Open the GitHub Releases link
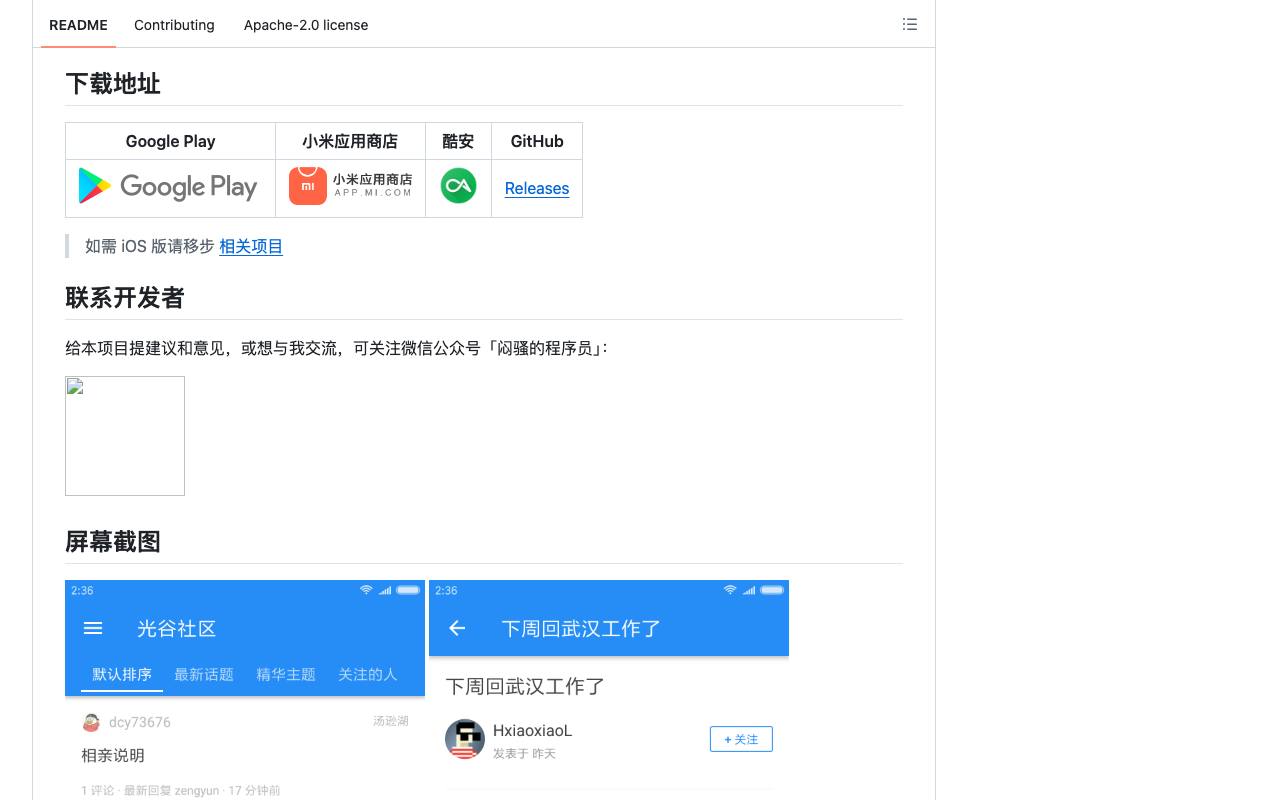This screenshot has height=800, width=1280. pyautogui.click(x=537, y=188)
